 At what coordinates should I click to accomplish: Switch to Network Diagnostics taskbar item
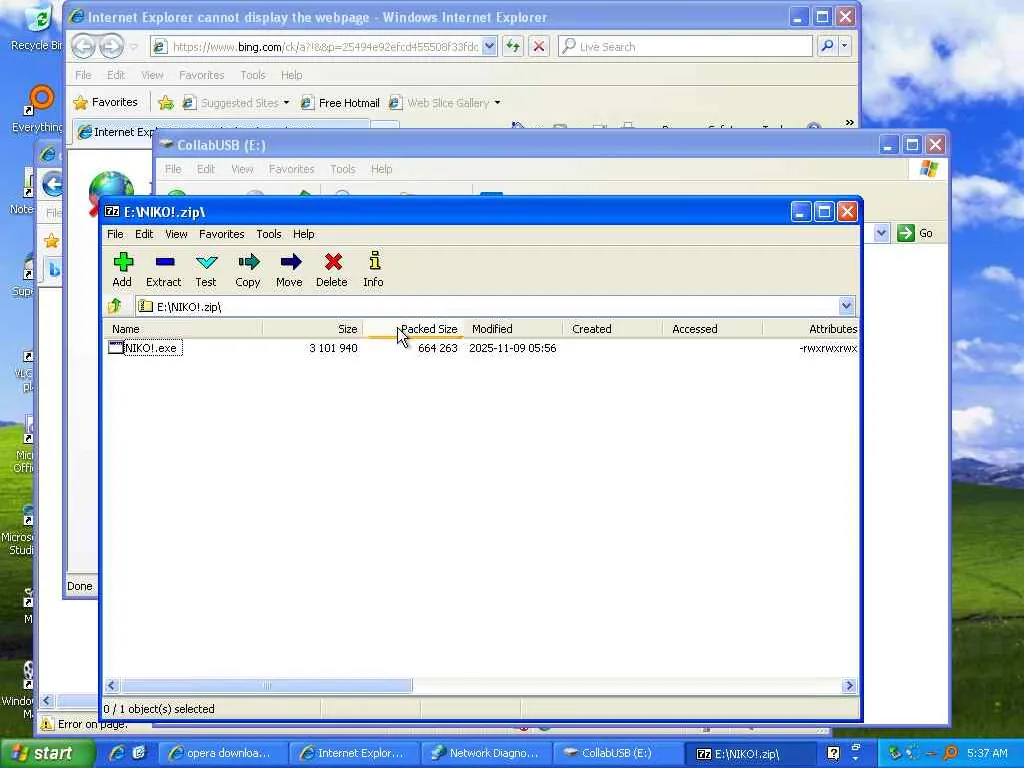(x=487, y=753)
